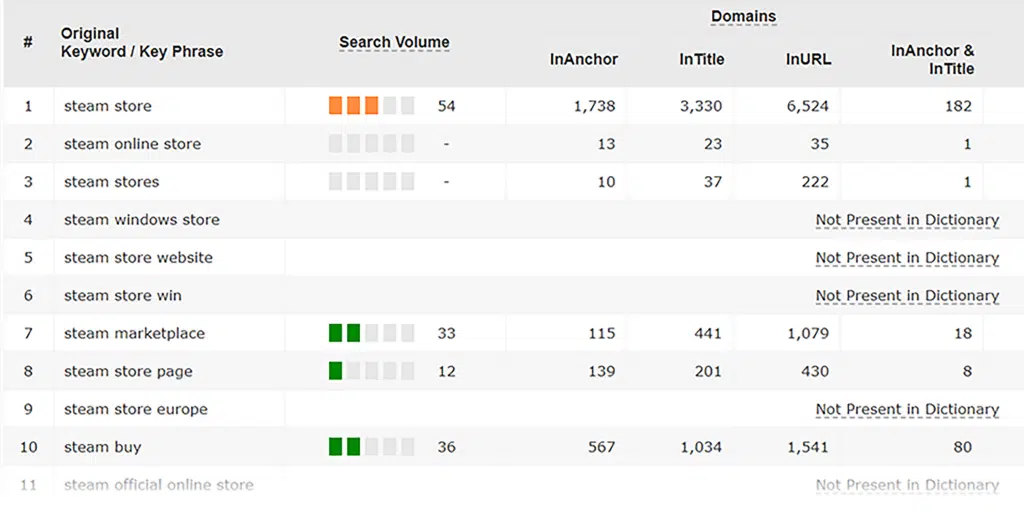
Task: Click the InAnchor & InTitle column header
Action: (932, 59)
